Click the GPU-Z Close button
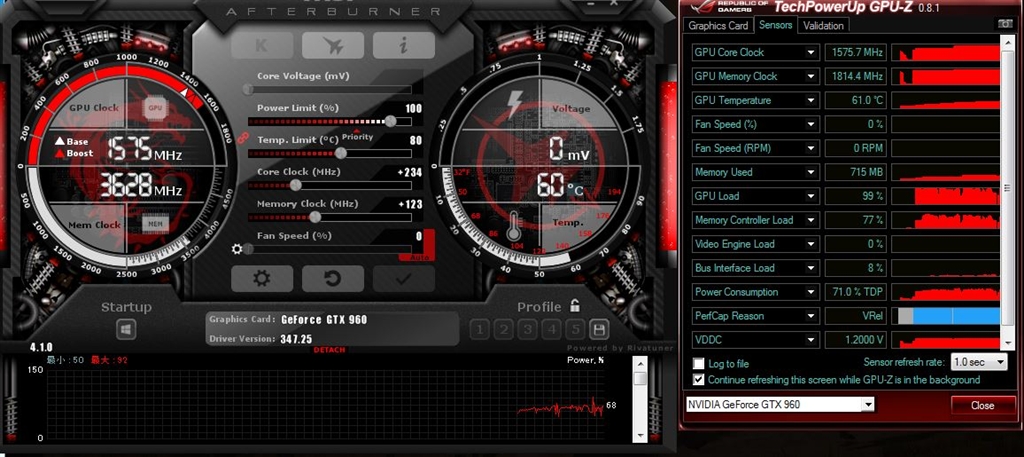The image size is (1024, 457). (x=982, y=405)
